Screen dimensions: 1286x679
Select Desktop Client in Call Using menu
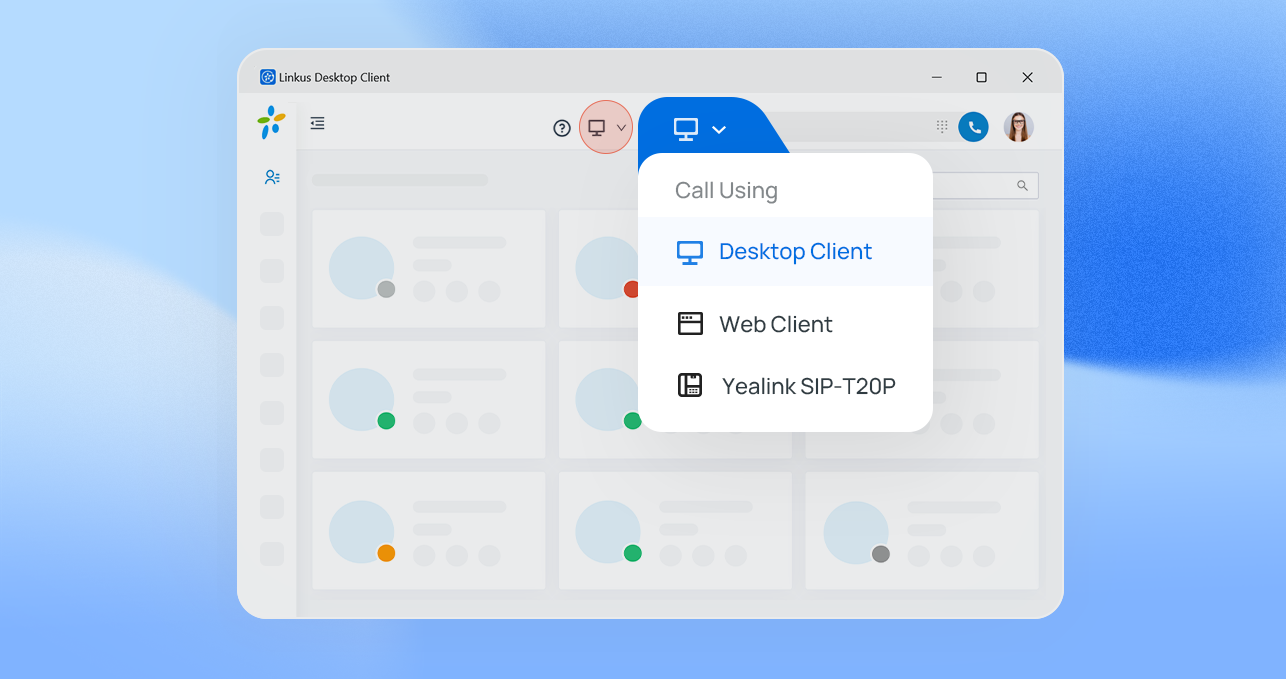pos(785,251)
